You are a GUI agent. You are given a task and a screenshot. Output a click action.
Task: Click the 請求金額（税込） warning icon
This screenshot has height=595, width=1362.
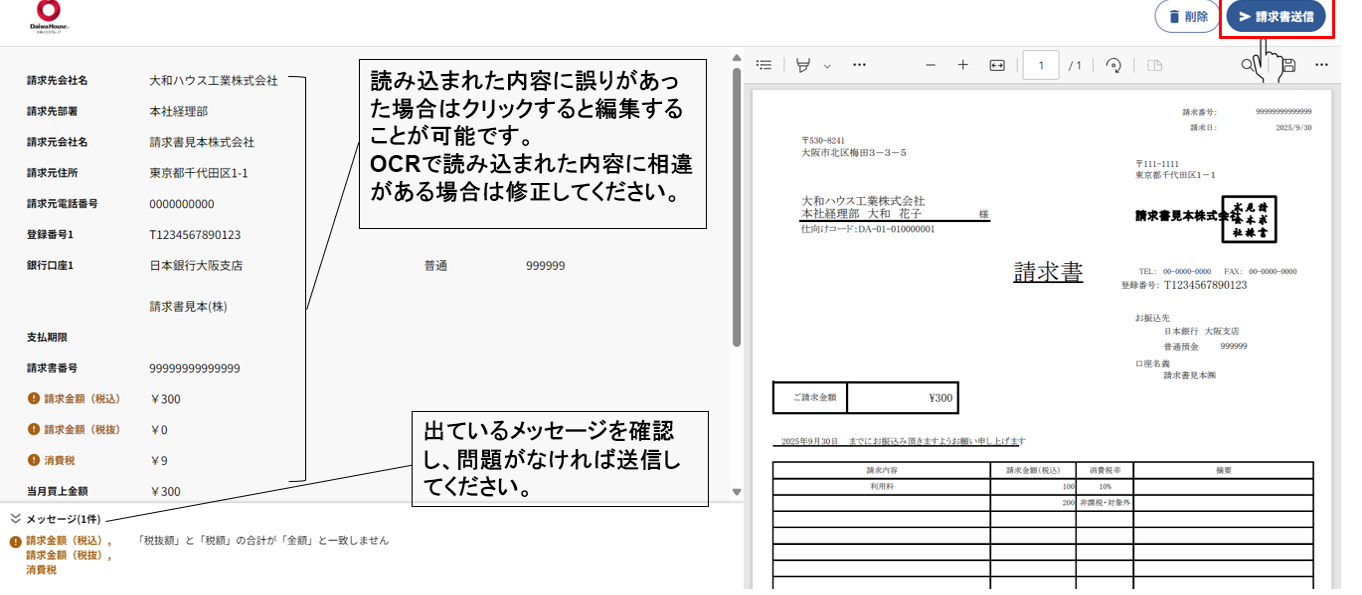[33, 399]
